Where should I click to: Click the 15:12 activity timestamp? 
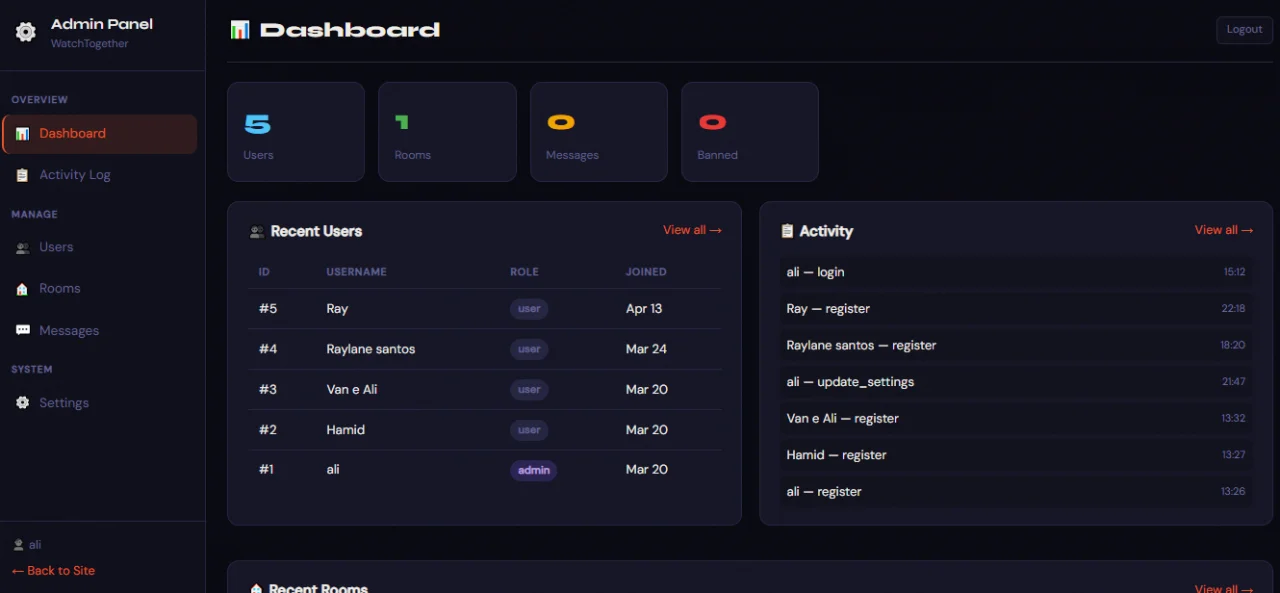[1234, 272]
